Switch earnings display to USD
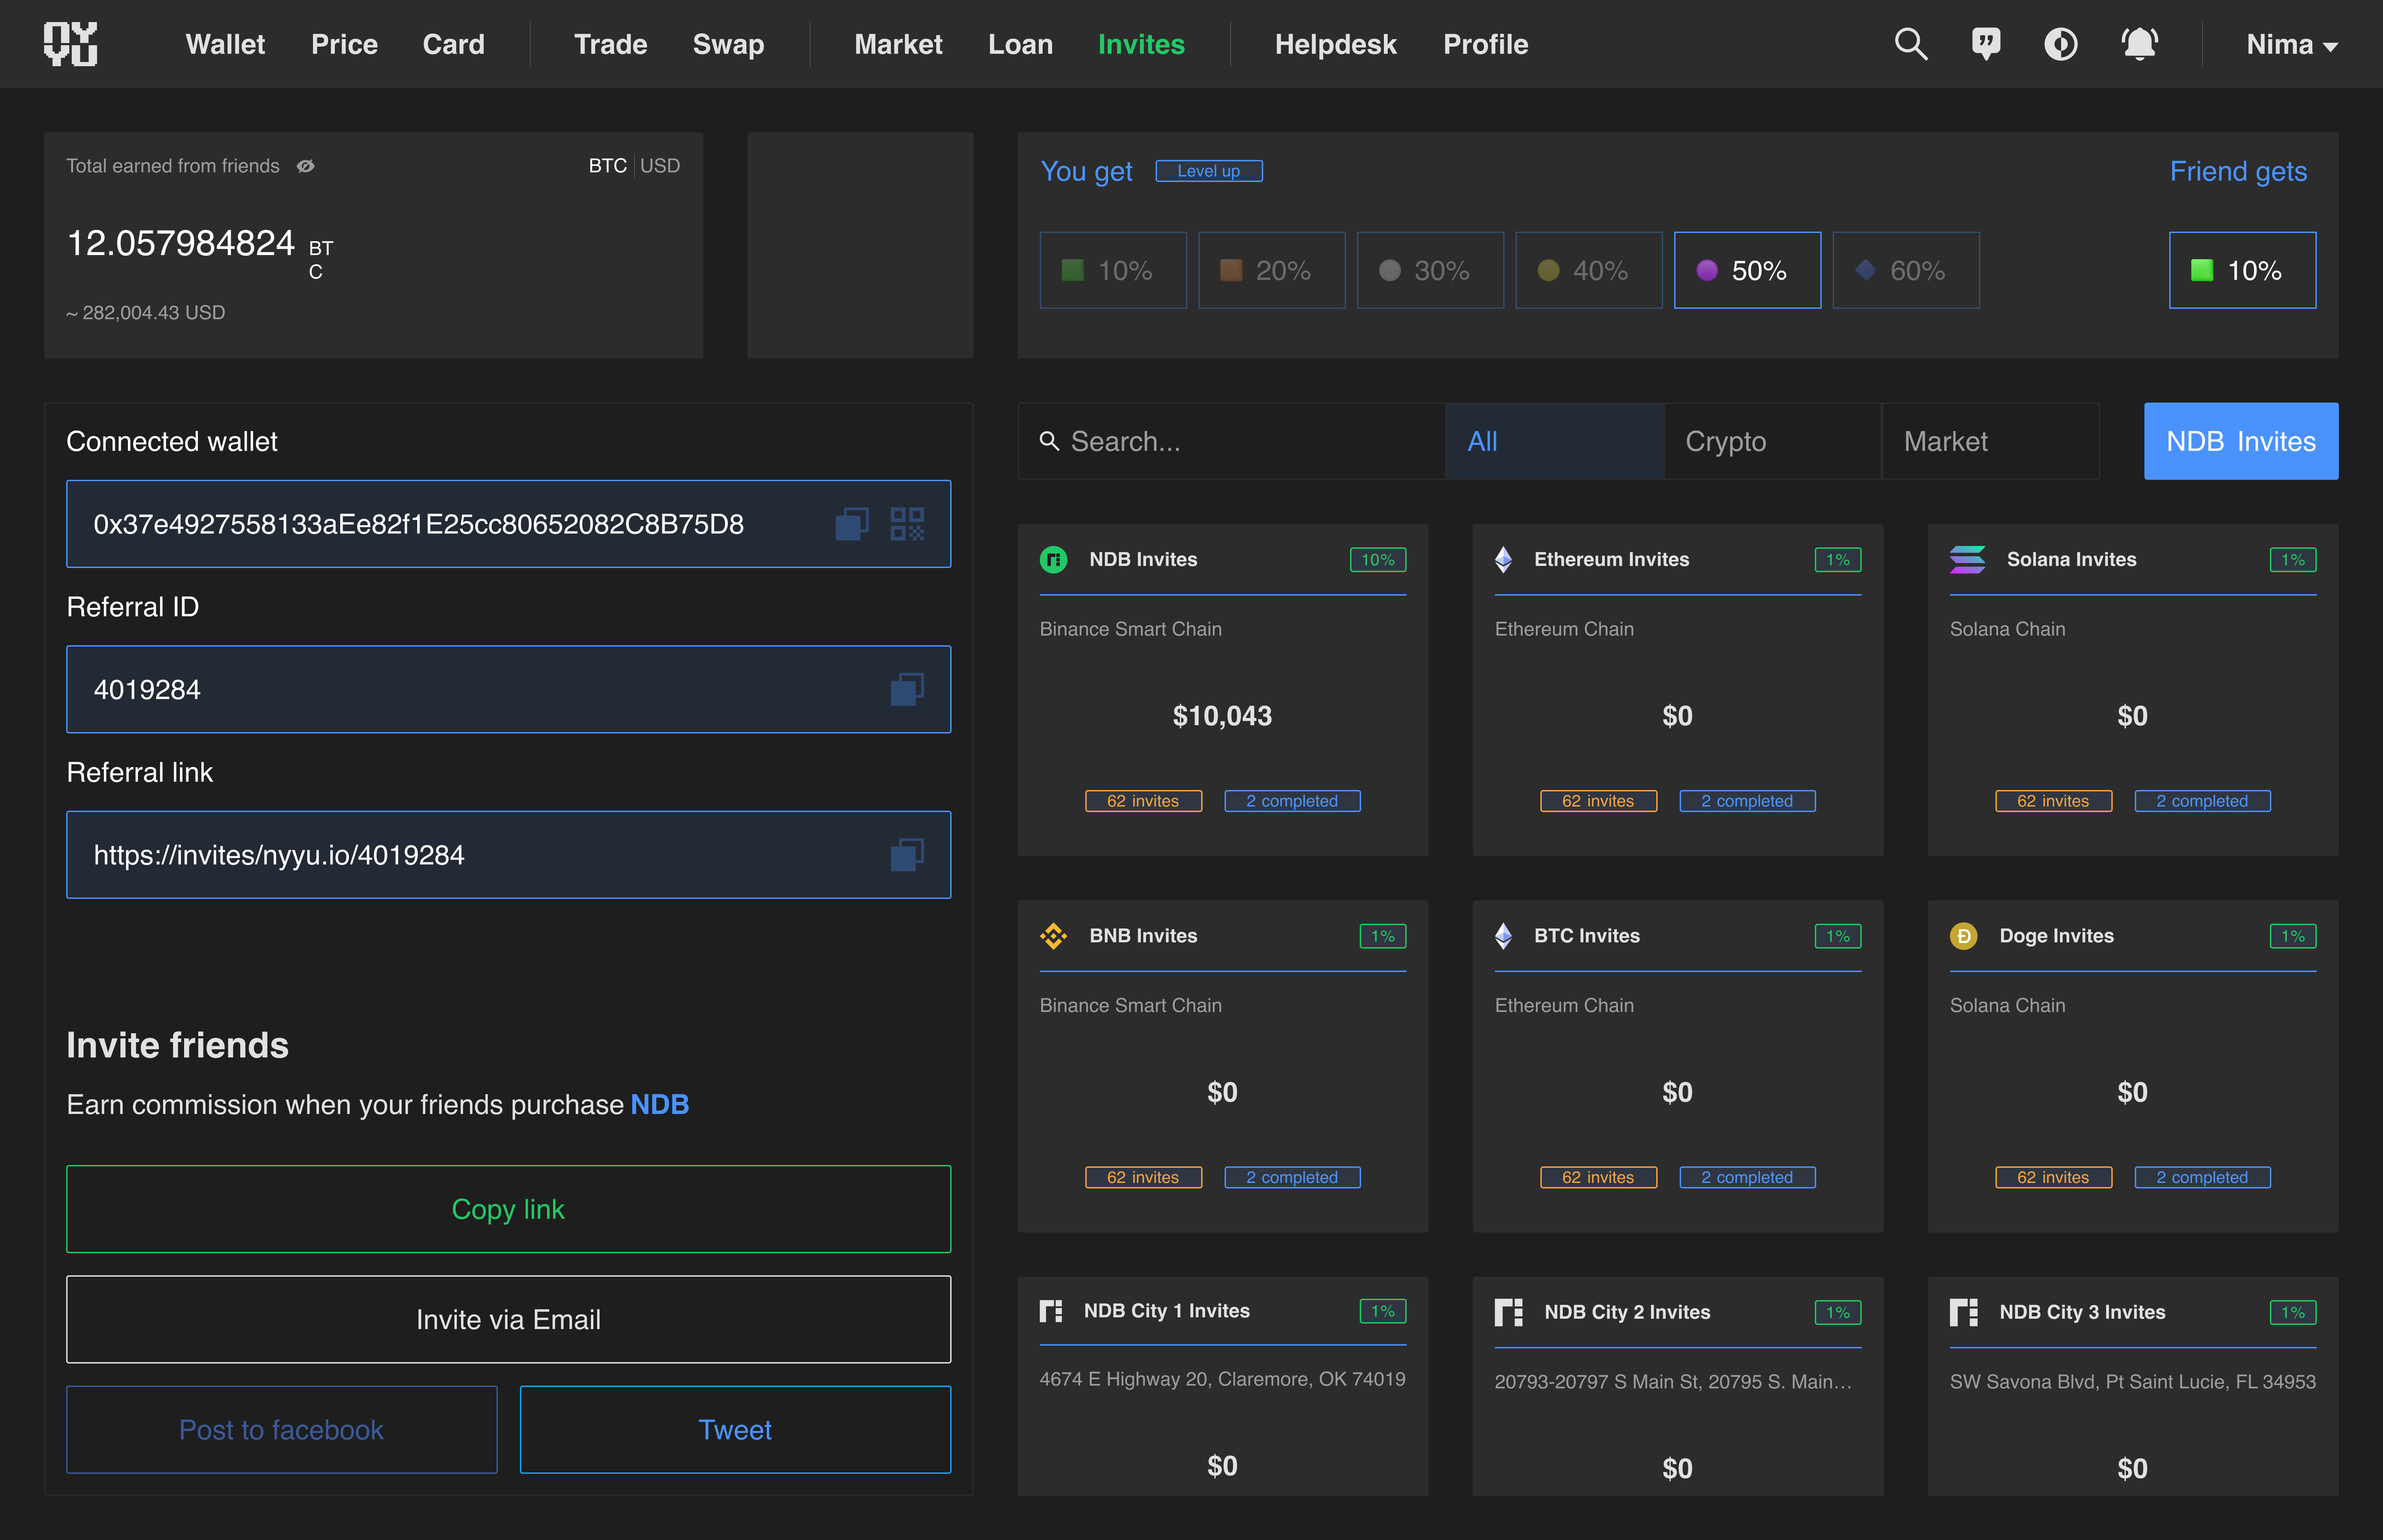 click(x=660, y=166)
